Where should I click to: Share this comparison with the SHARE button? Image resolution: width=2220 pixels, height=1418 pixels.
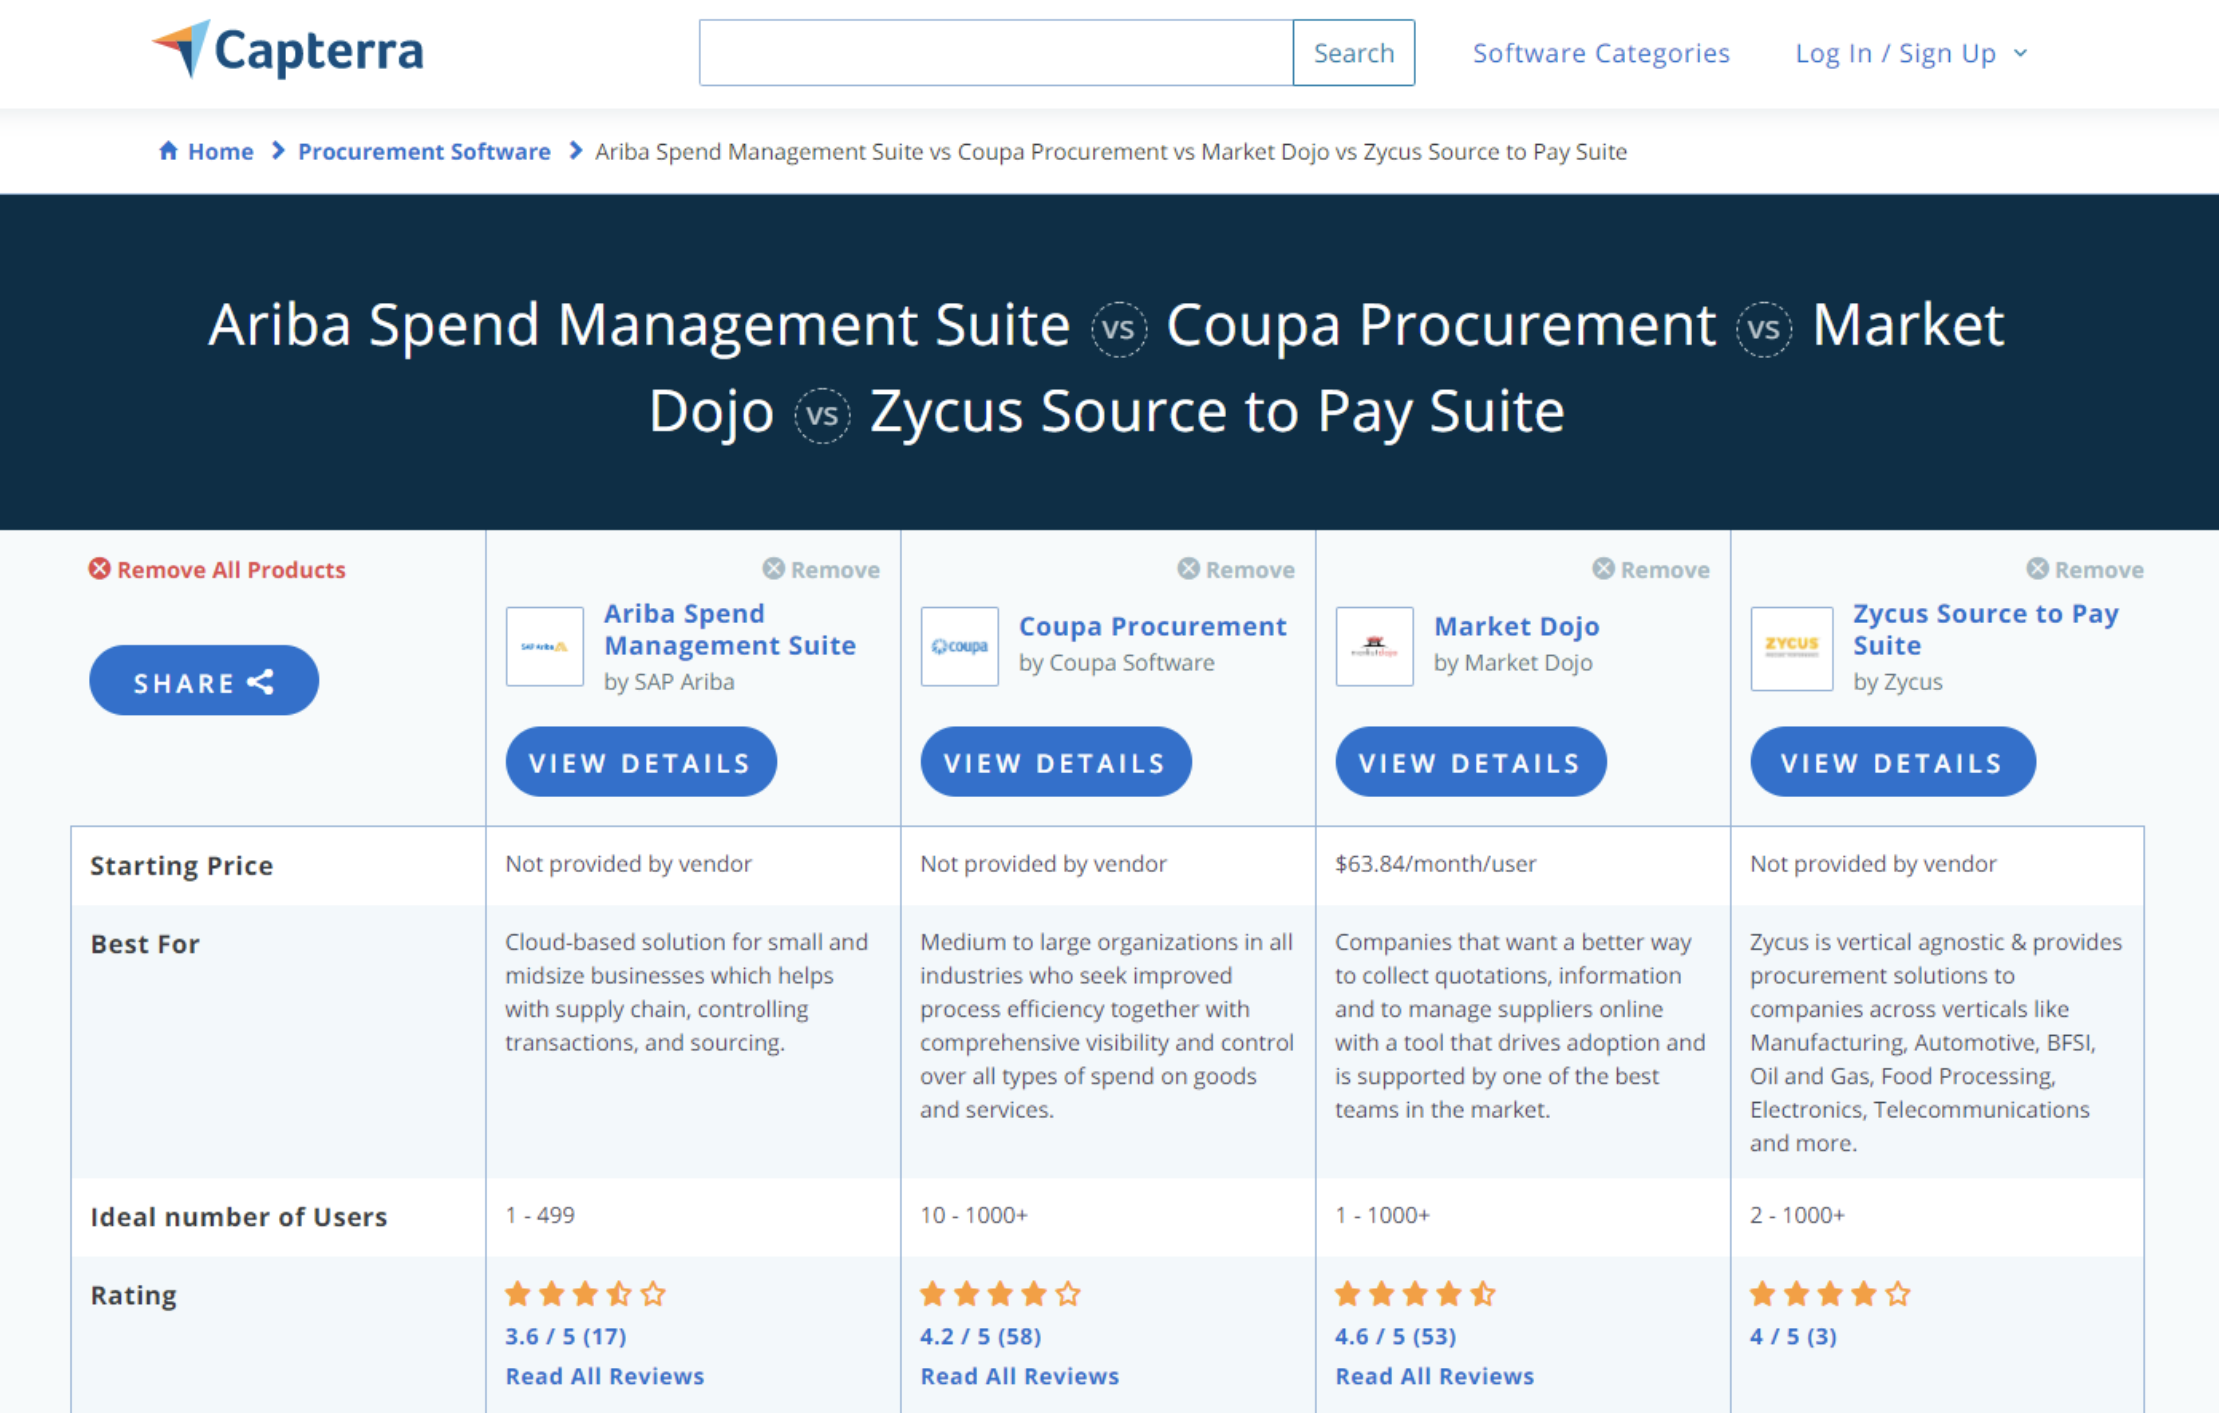(x=204, y=681)
